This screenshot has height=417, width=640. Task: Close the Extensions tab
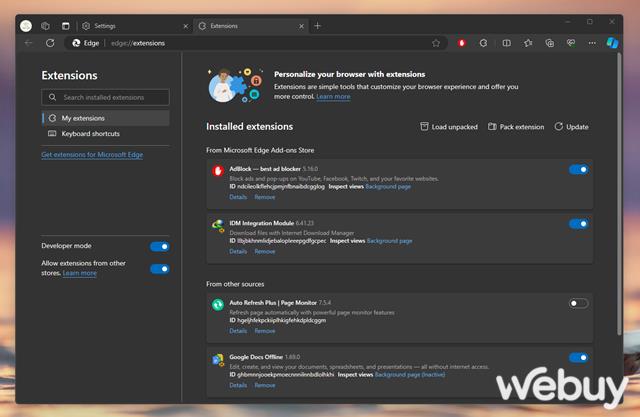(301, 26)
